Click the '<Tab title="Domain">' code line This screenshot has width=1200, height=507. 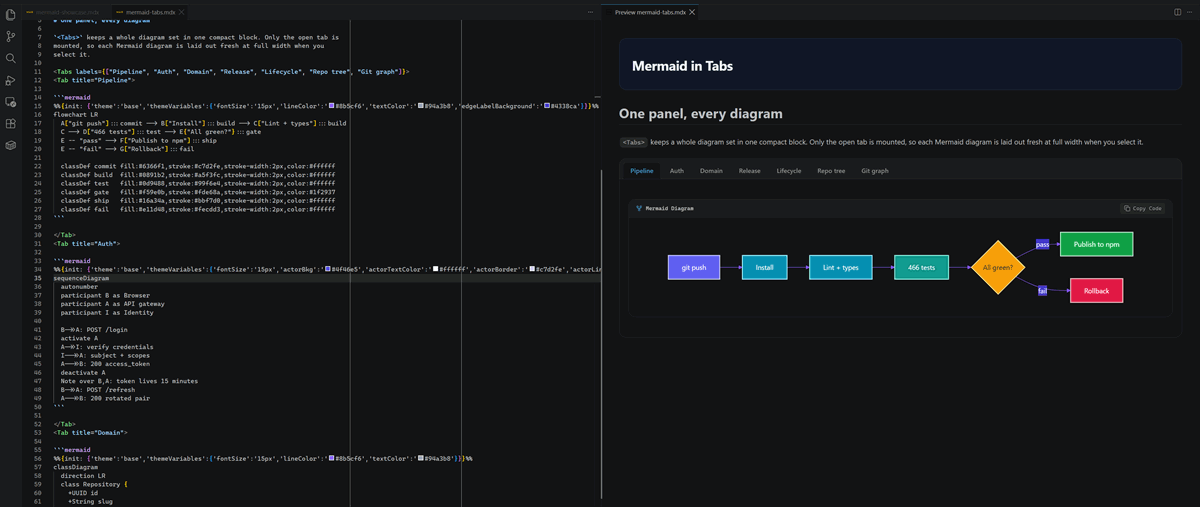tap(90, 432)
